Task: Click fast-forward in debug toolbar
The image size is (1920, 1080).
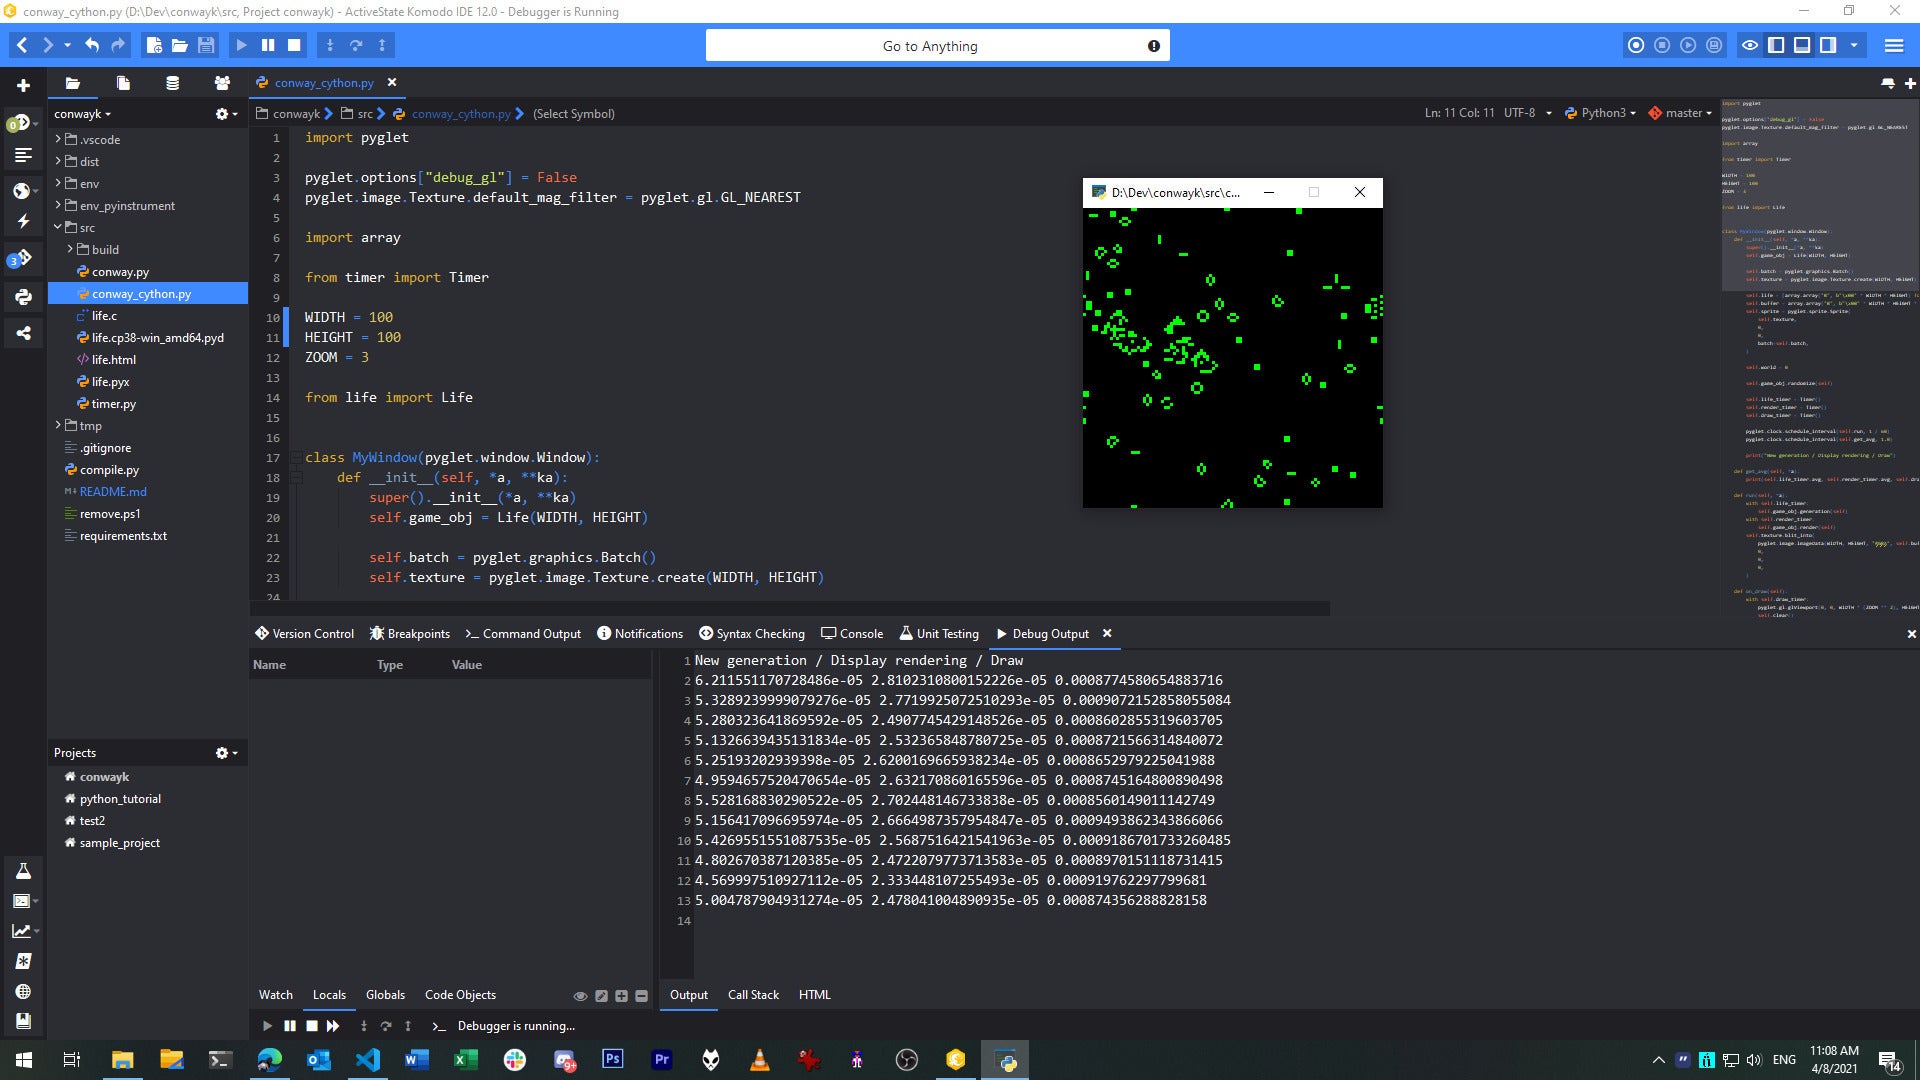Action: point(333,1026)
